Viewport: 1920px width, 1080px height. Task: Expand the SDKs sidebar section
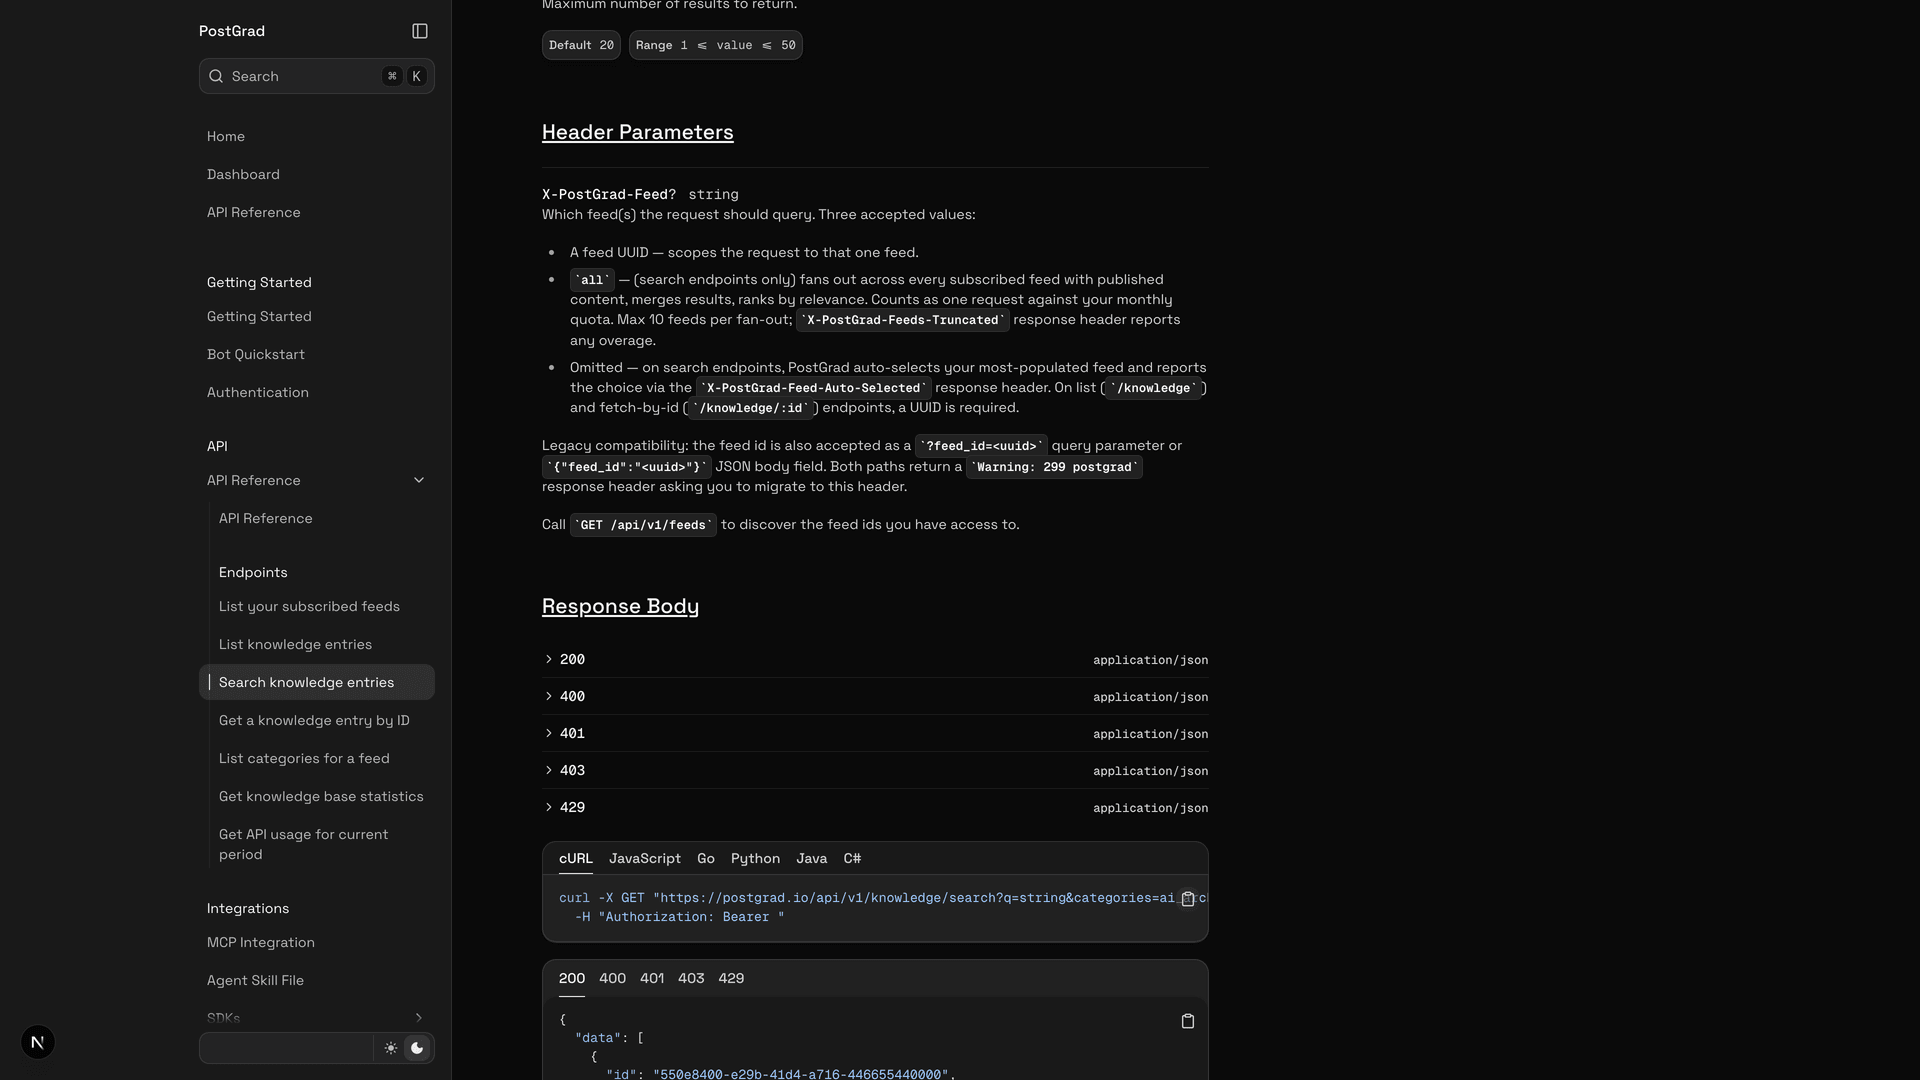tap(419, 1018)
